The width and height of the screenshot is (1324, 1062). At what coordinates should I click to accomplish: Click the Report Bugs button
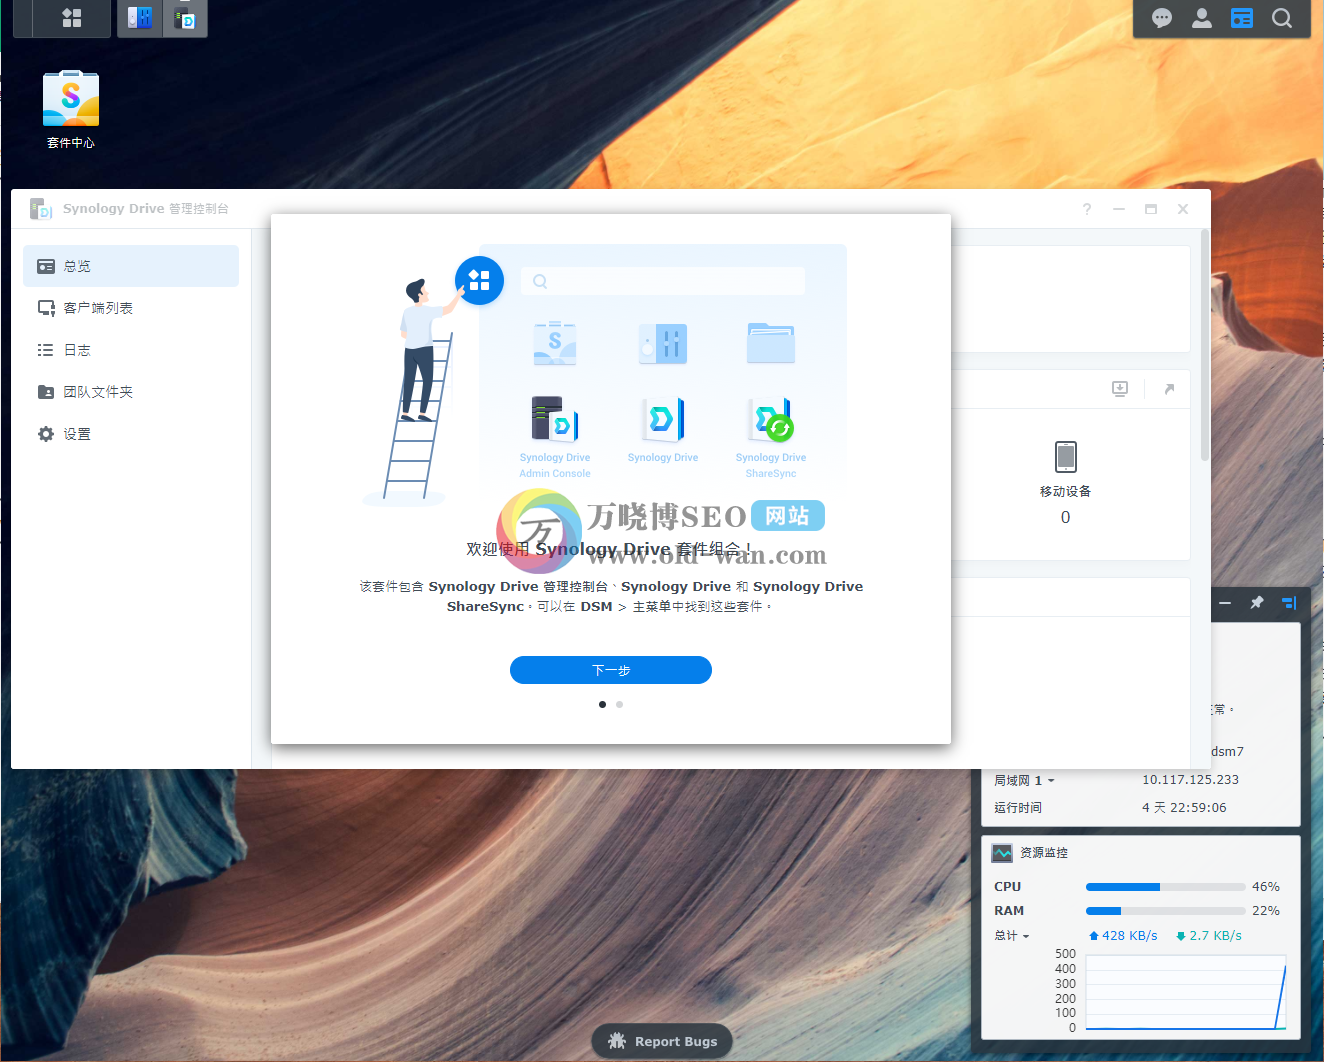coord(662,1041)
